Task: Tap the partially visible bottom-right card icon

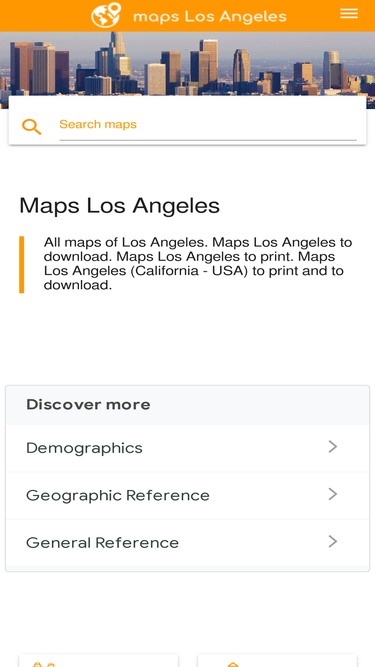Action: 233,664
